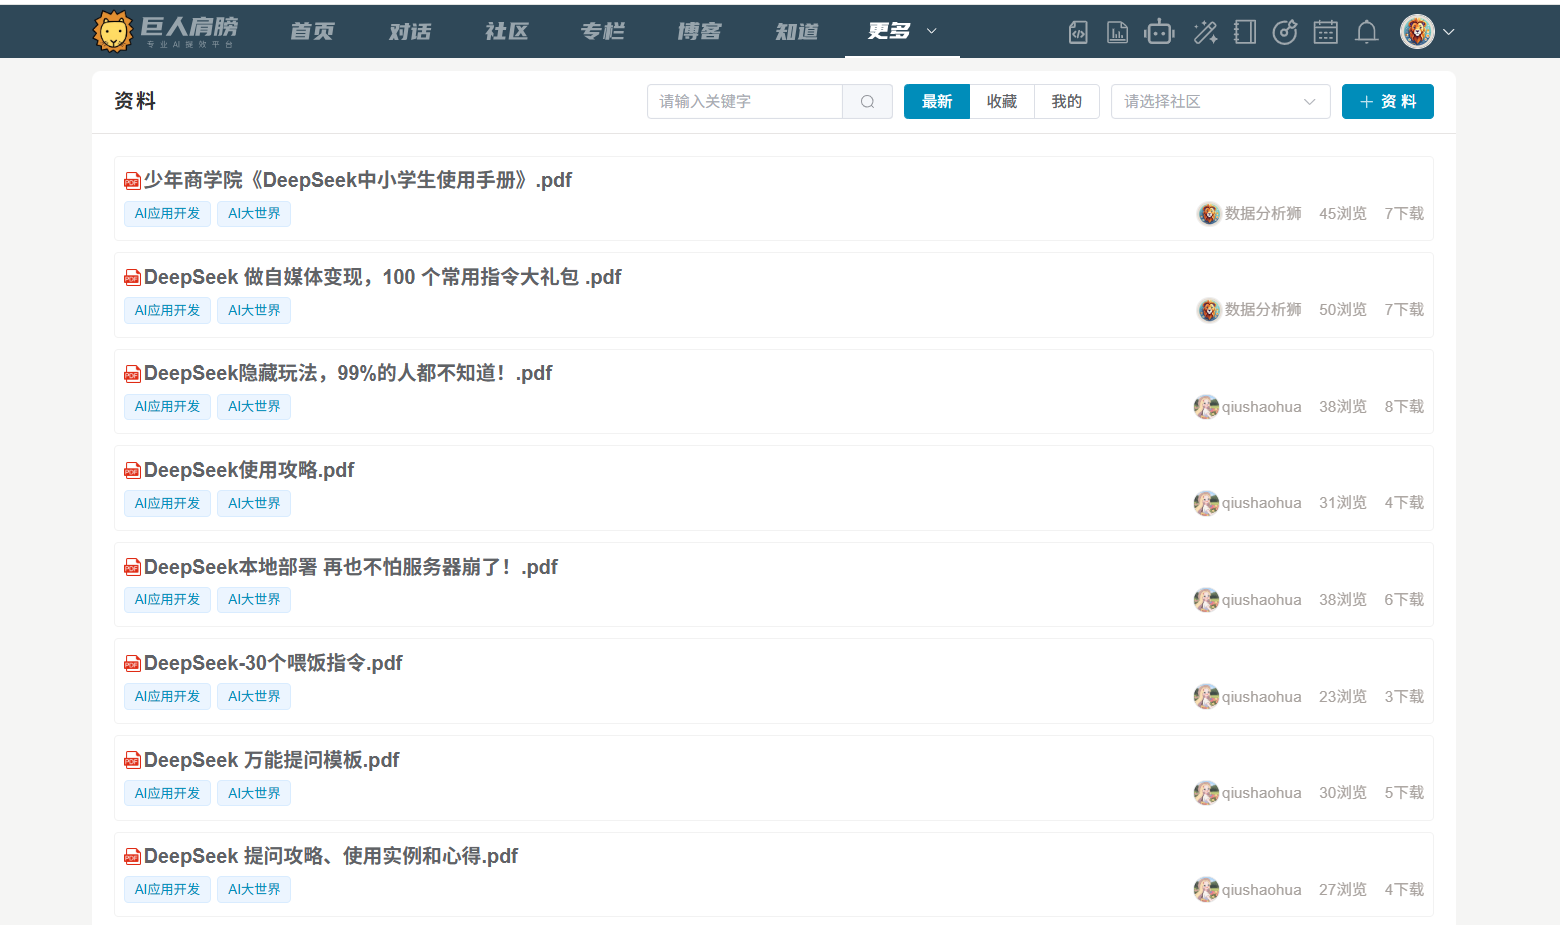Click the + 资料 add button
Image resolution: width=1560 pixels, height=925 pixels.
[x=1388, y=101]
